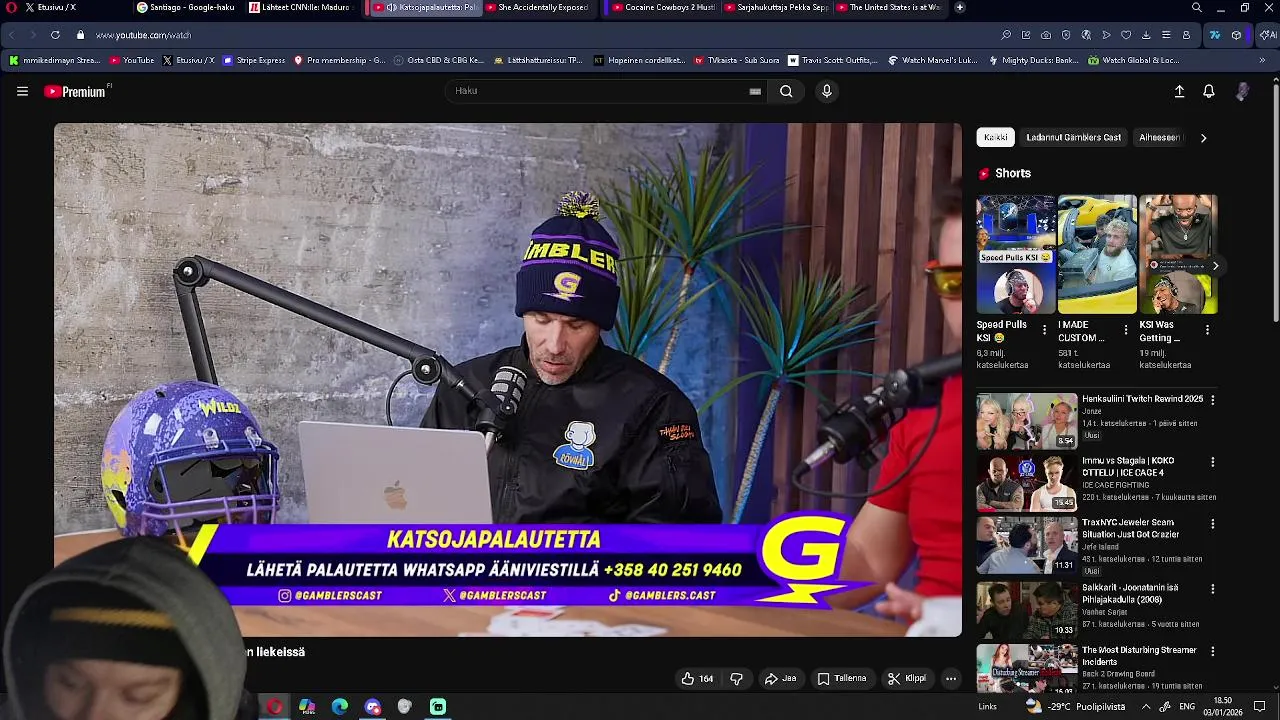Viewport: 1280px width, 720px height.
Task: Open options for I MADE CUSTOM short
Action: (x=1126, y=330)
